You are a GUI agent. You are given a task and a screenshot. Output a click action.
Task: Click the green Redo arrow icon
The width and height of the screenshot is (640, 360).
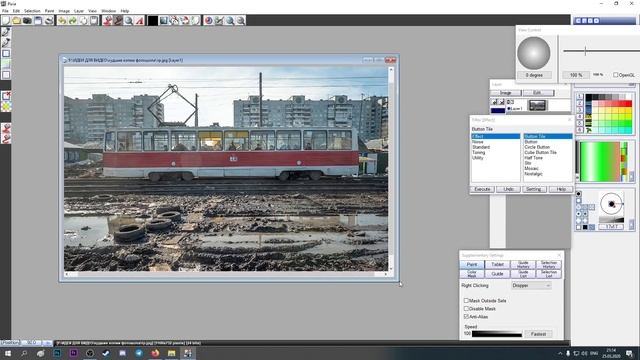73,20
